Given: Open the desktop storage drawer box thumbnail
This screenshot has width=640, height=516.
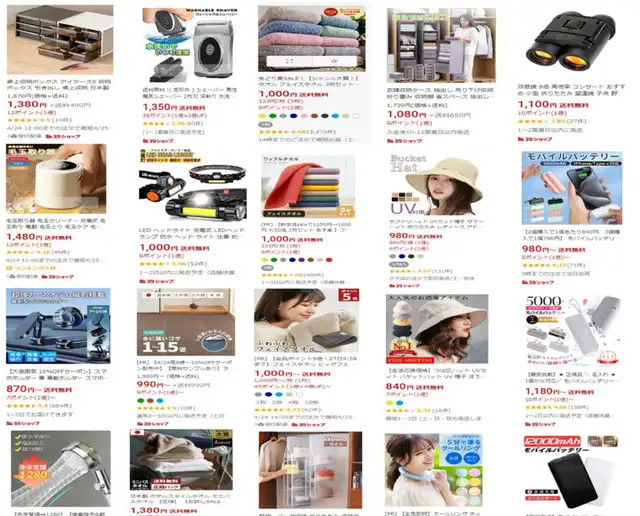Looking at the screenshot, I should click(x=60, y=39).
